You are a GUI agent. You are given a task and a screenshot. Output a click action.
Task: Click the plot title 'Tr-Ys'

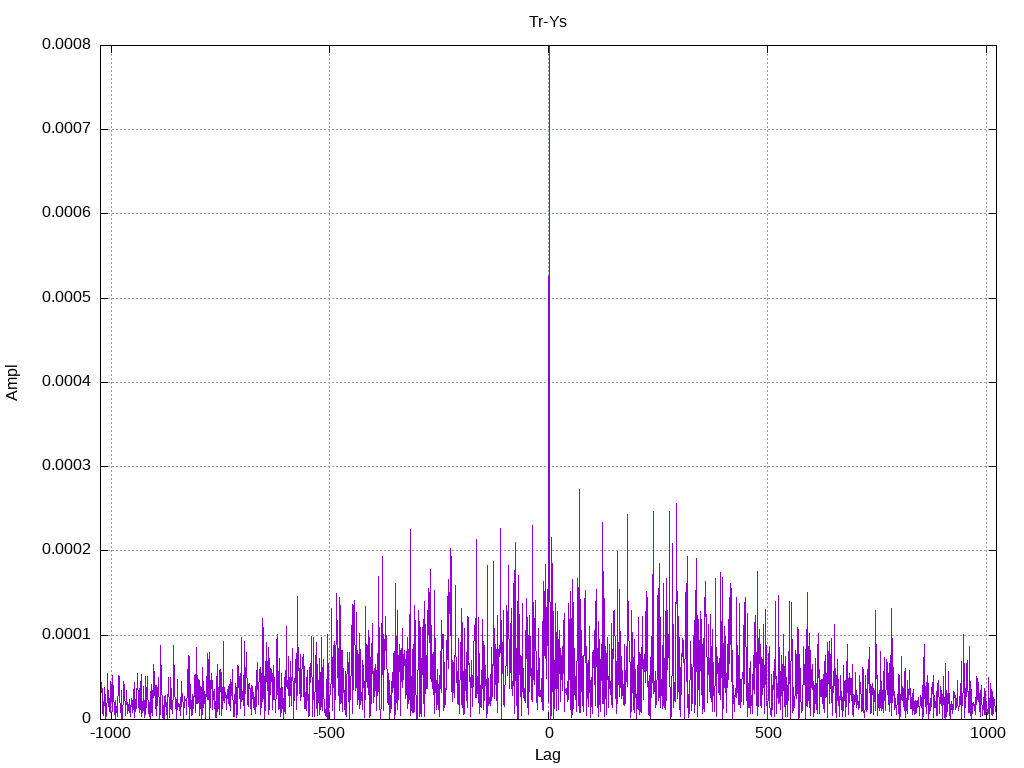548,22
